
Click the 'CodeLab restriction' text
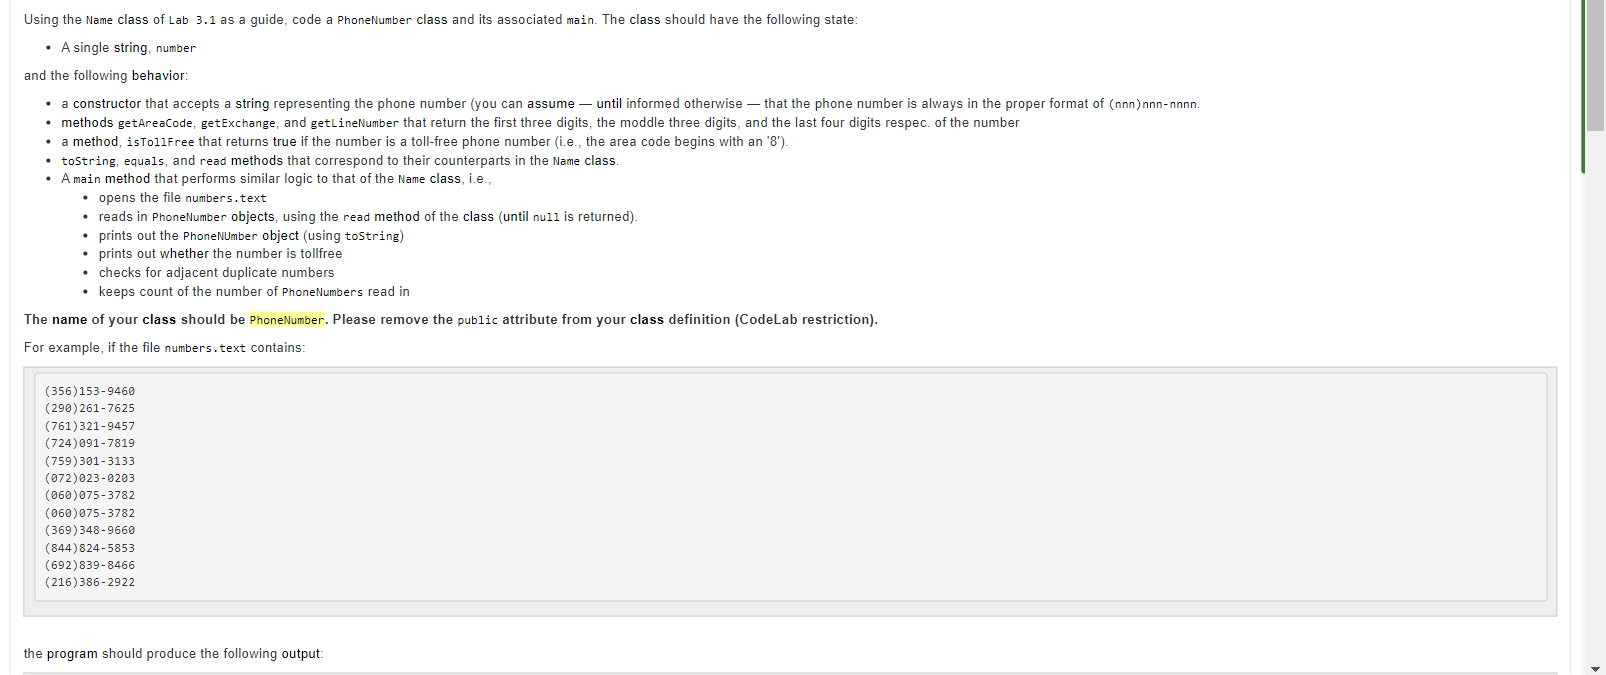pyautogui.click(x=806, y=320)
